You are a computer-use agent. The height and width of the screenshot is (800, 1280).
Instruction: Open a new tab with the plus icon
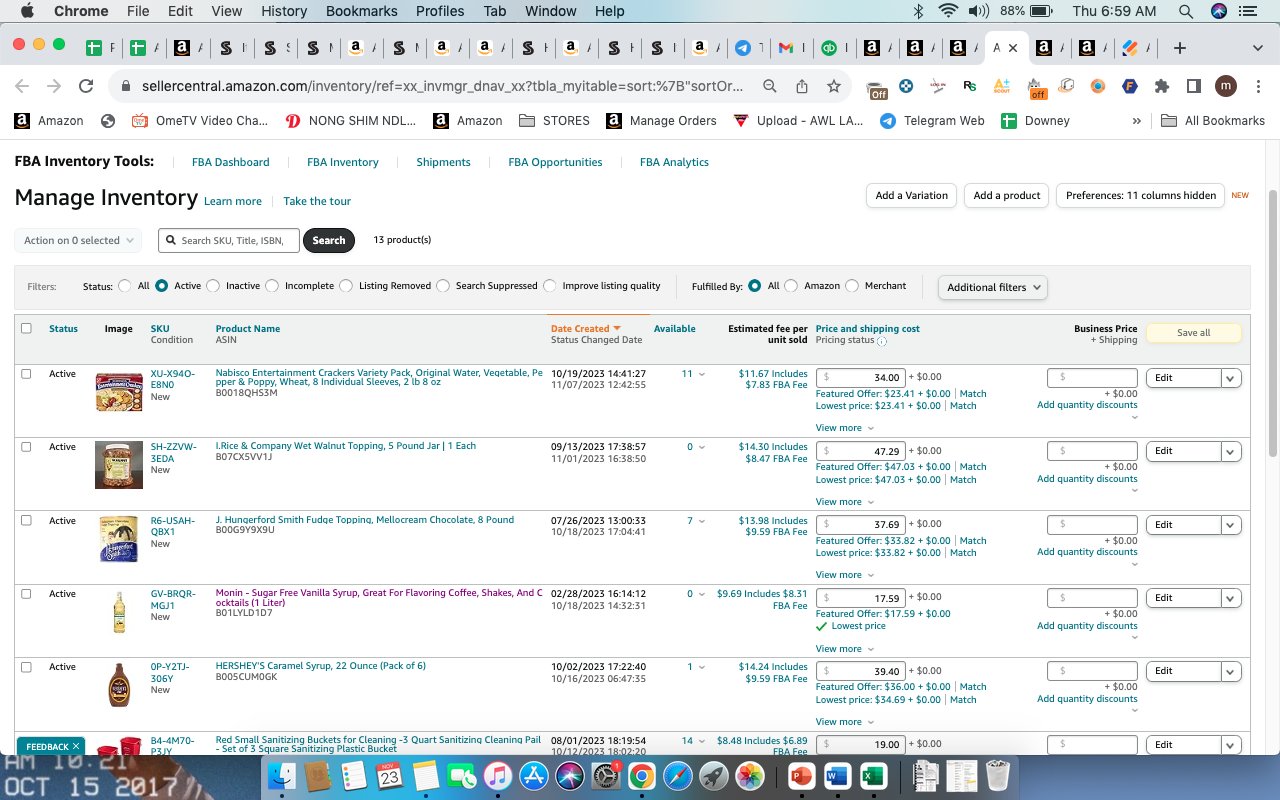[1180, 48]
